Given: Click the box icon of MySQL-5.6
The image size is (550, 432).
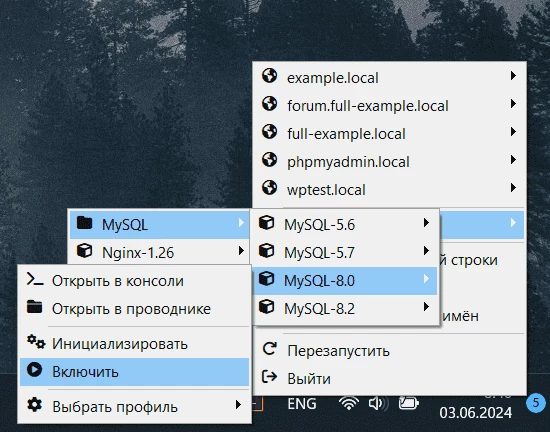Looking at the screenshot, I should [x=266, y=223].
